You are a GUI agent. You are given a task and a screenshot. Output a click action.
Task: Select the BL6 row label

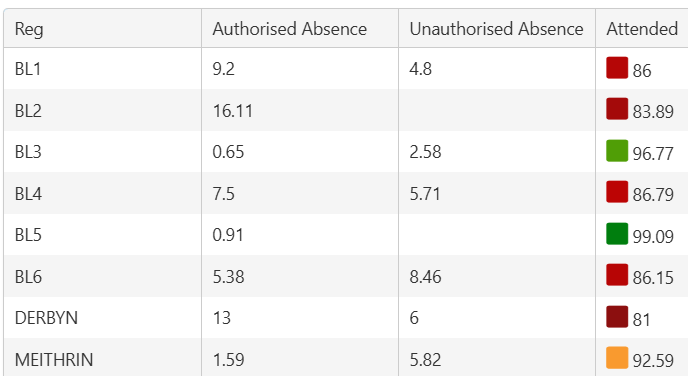pyautogui.click(x=28, y=276)
